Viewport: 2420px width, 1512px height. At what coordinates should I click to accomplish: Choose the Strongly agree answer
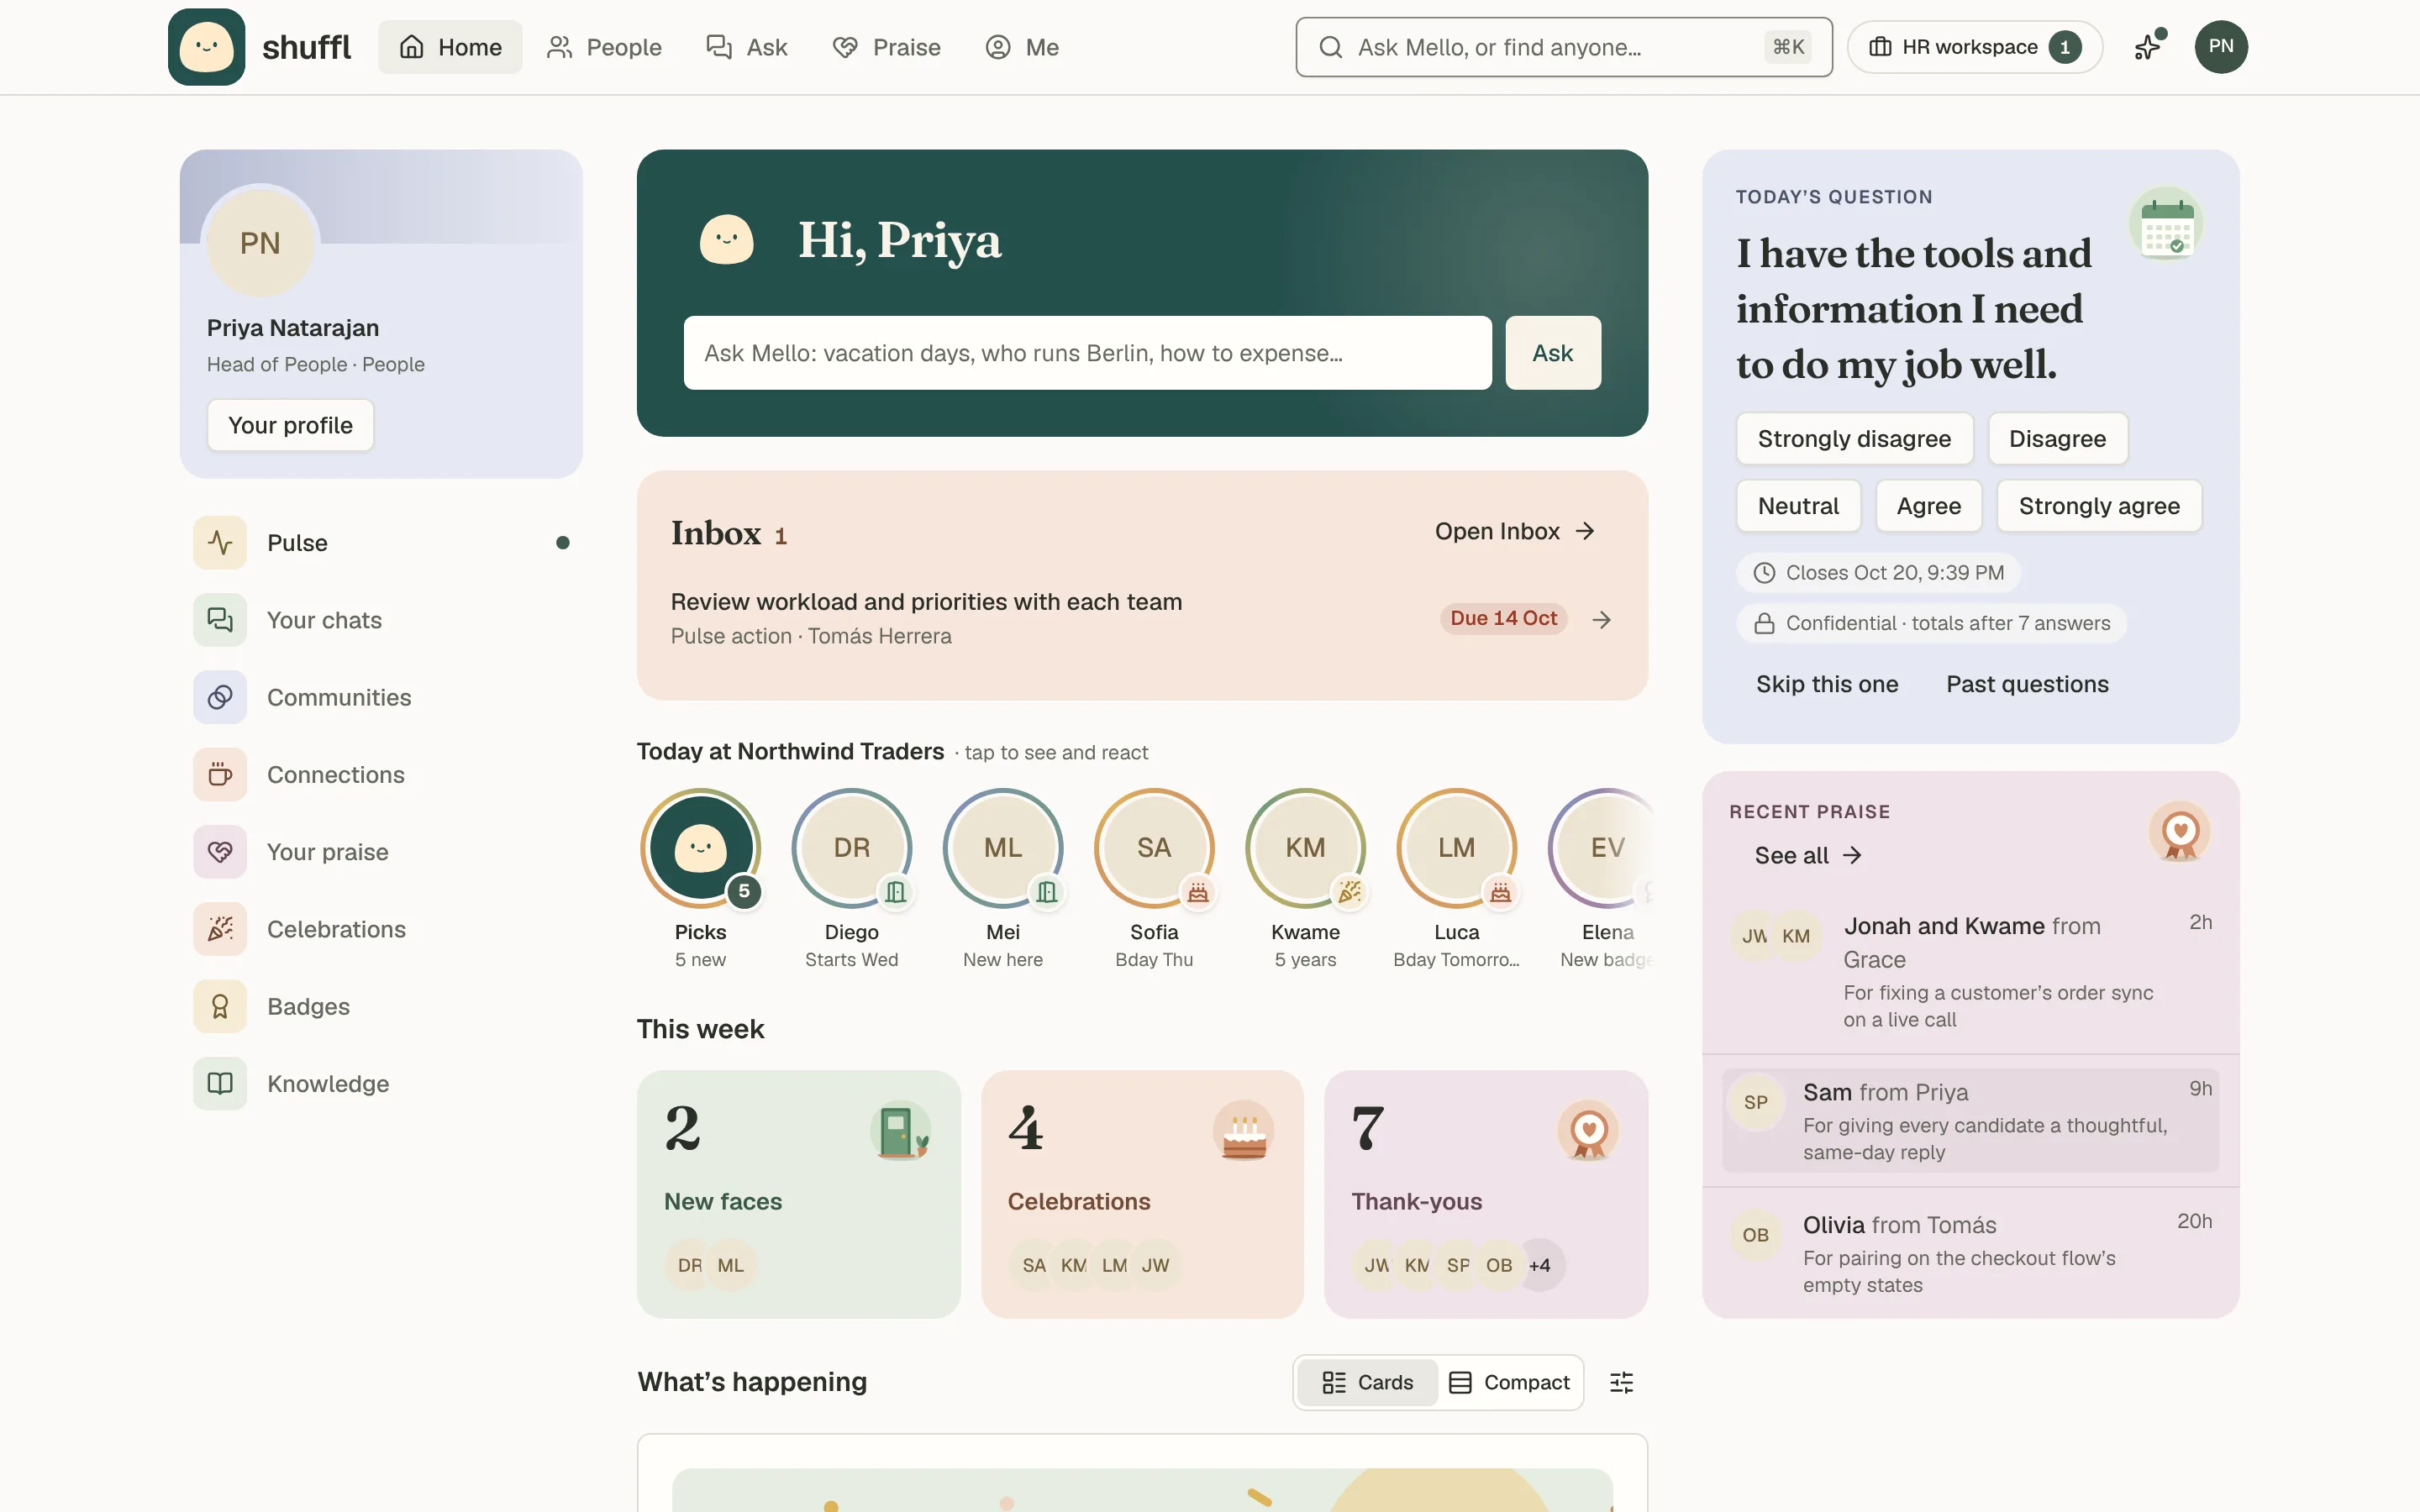tap(2099, 506)
